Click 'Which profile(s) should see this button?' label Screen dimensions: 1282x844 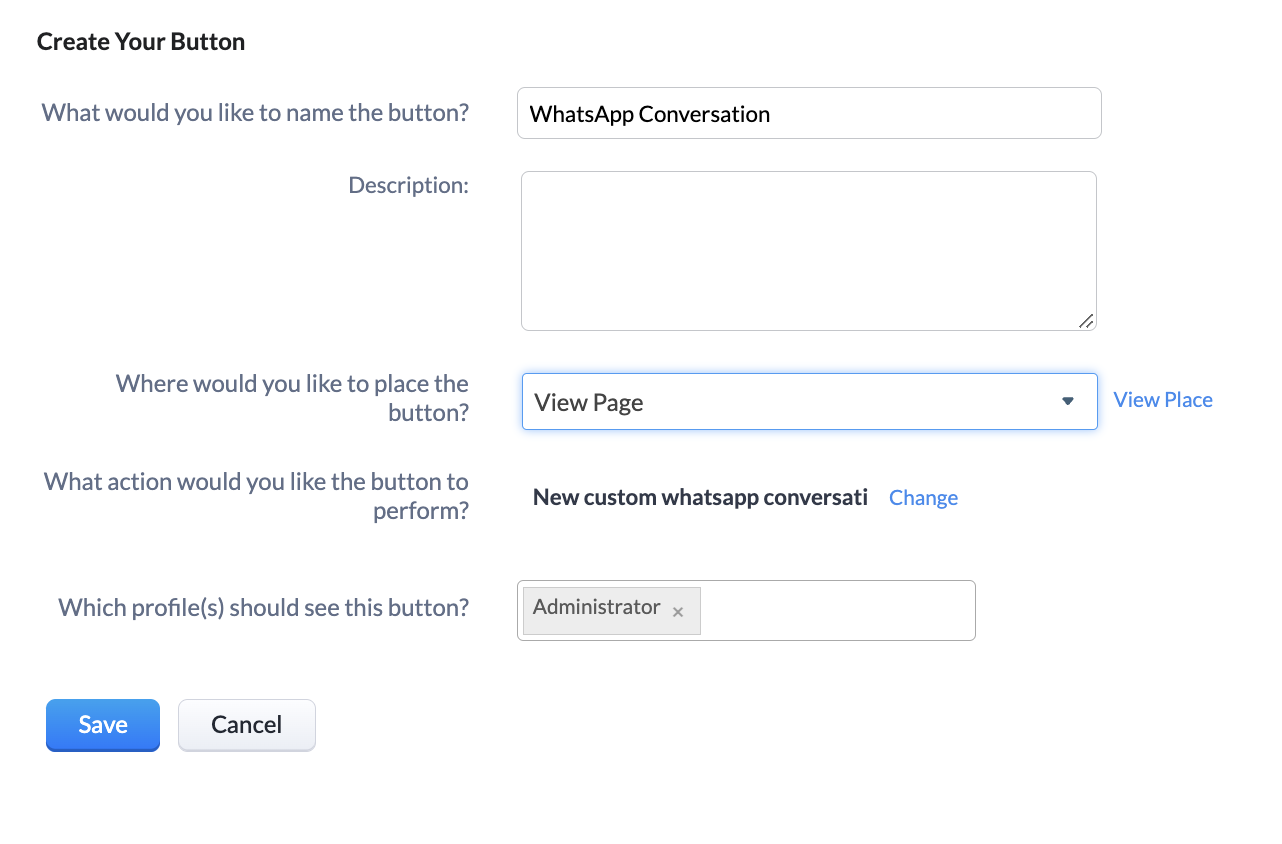pos(263,608)
